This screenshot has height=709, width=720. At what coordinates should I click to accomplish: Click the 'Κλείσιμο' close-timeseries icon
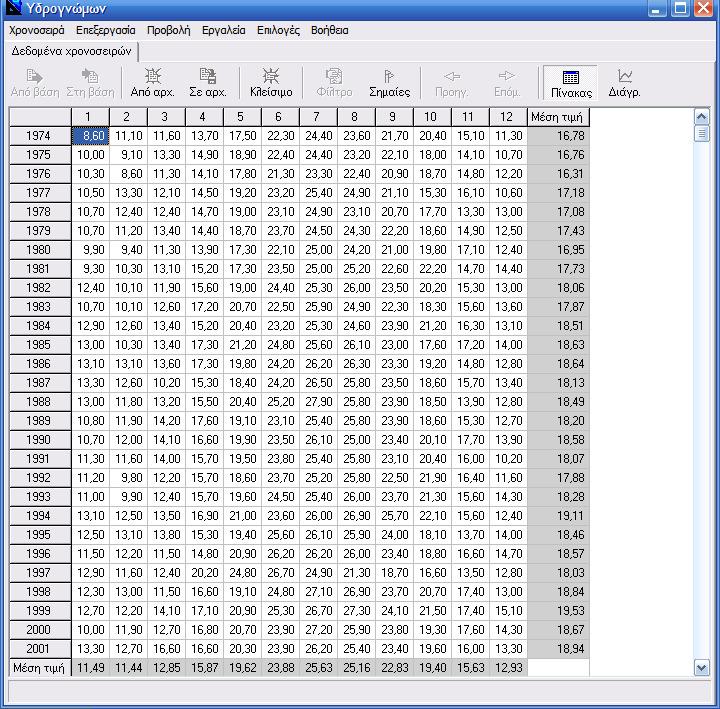coord(271,83)
